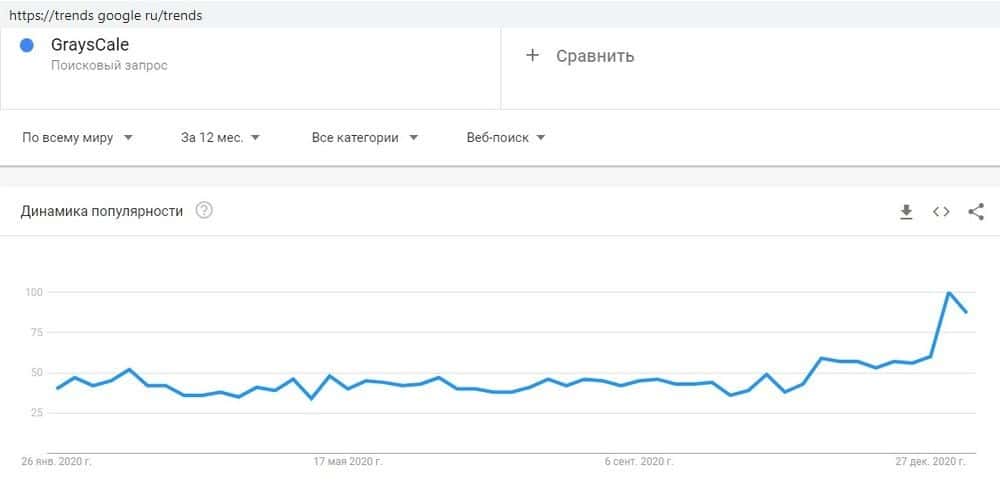Expand the Все категории dropdown
This screenshot has width=1000, height=486.
click(x=365, y=138)
